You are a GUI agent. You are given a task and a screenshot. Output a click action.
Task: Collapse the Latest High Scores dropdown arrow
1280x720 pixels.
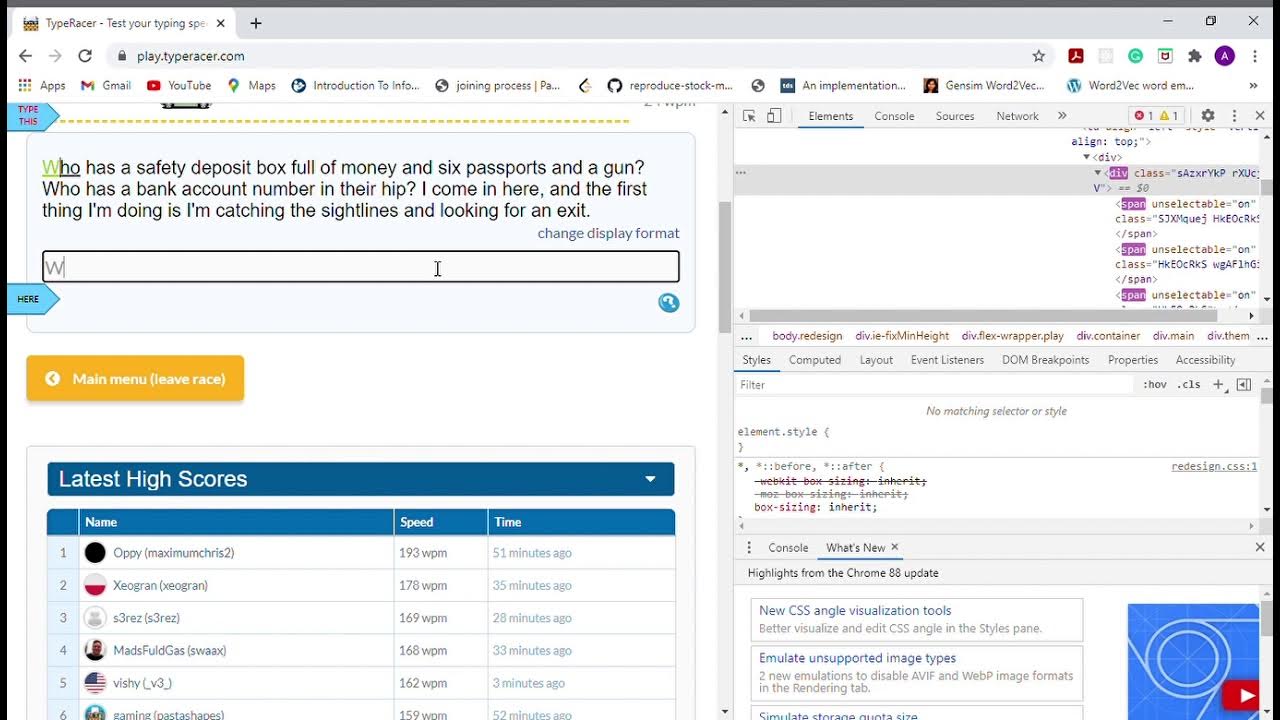point(650,479)
